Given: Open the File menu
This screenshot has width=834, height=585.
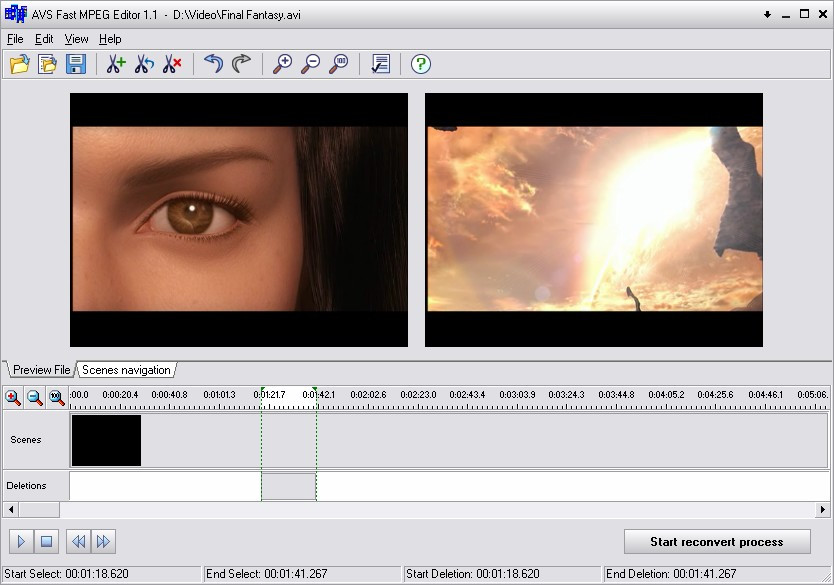Looking at the screenshot, I should pos(15,39).
